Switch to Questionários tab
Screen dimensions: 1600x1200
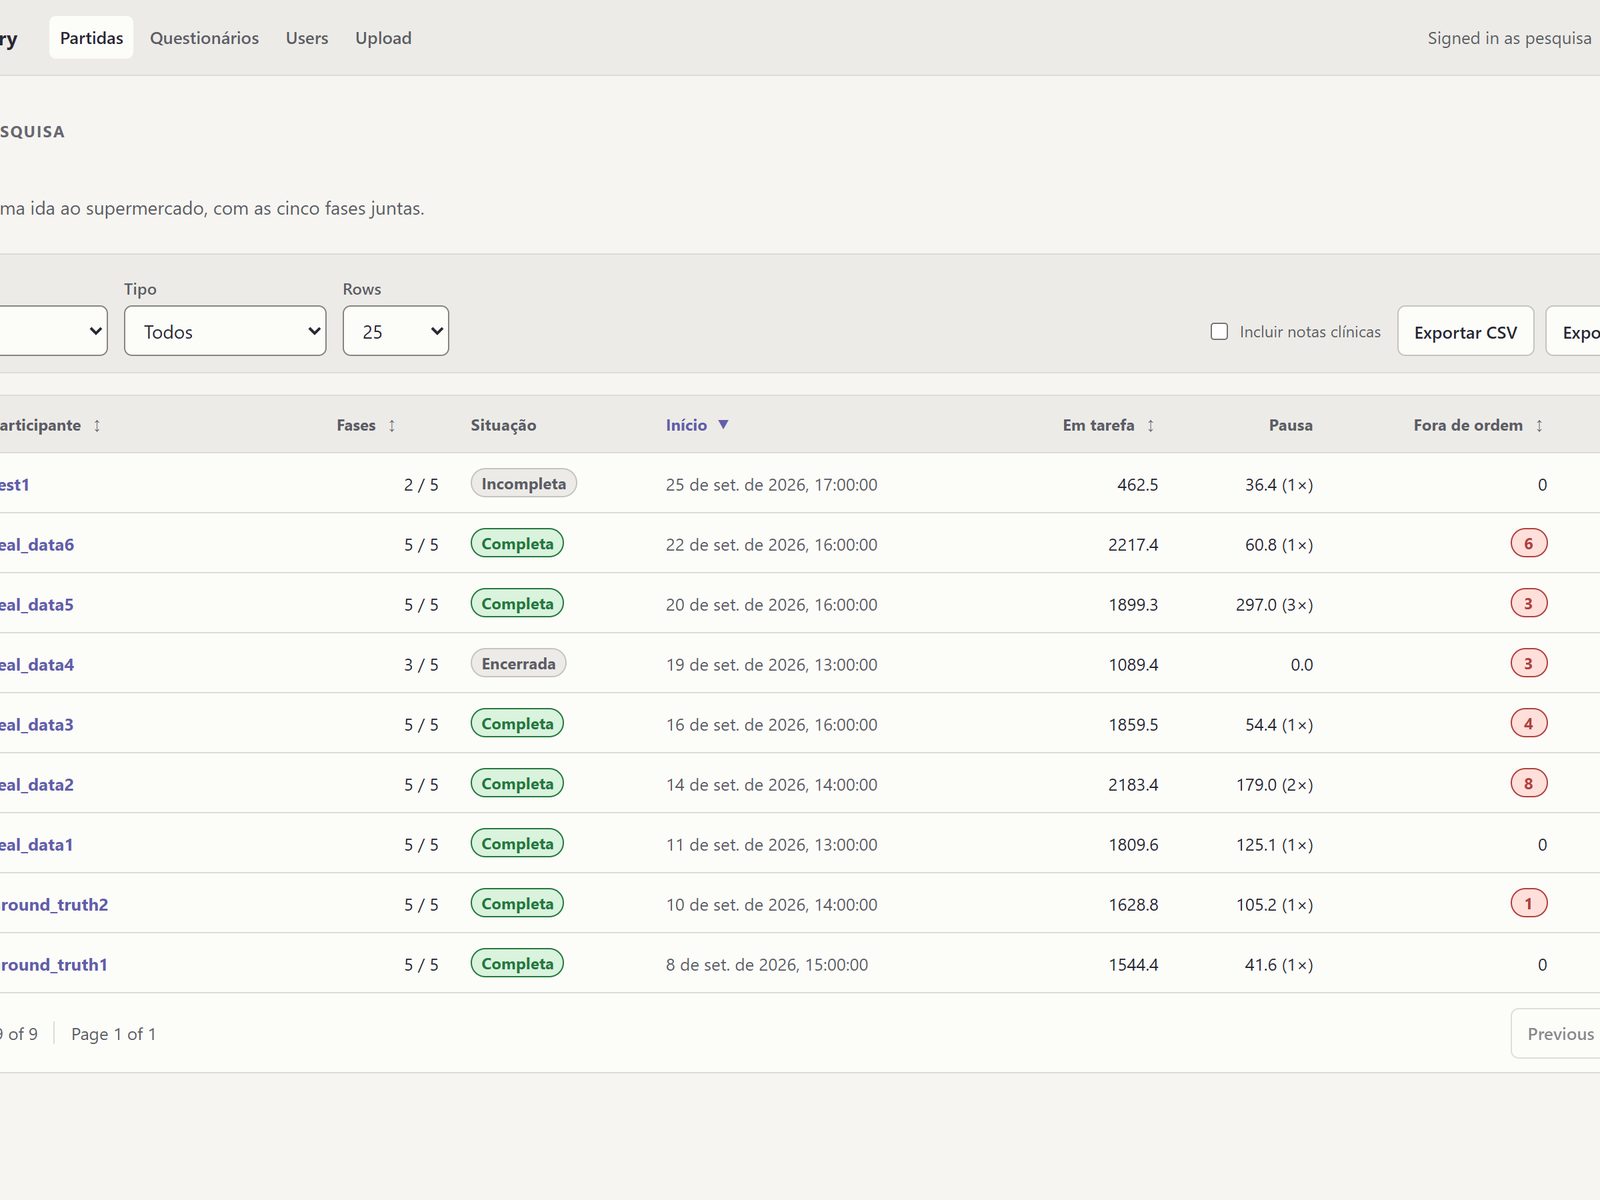point(204,38)
